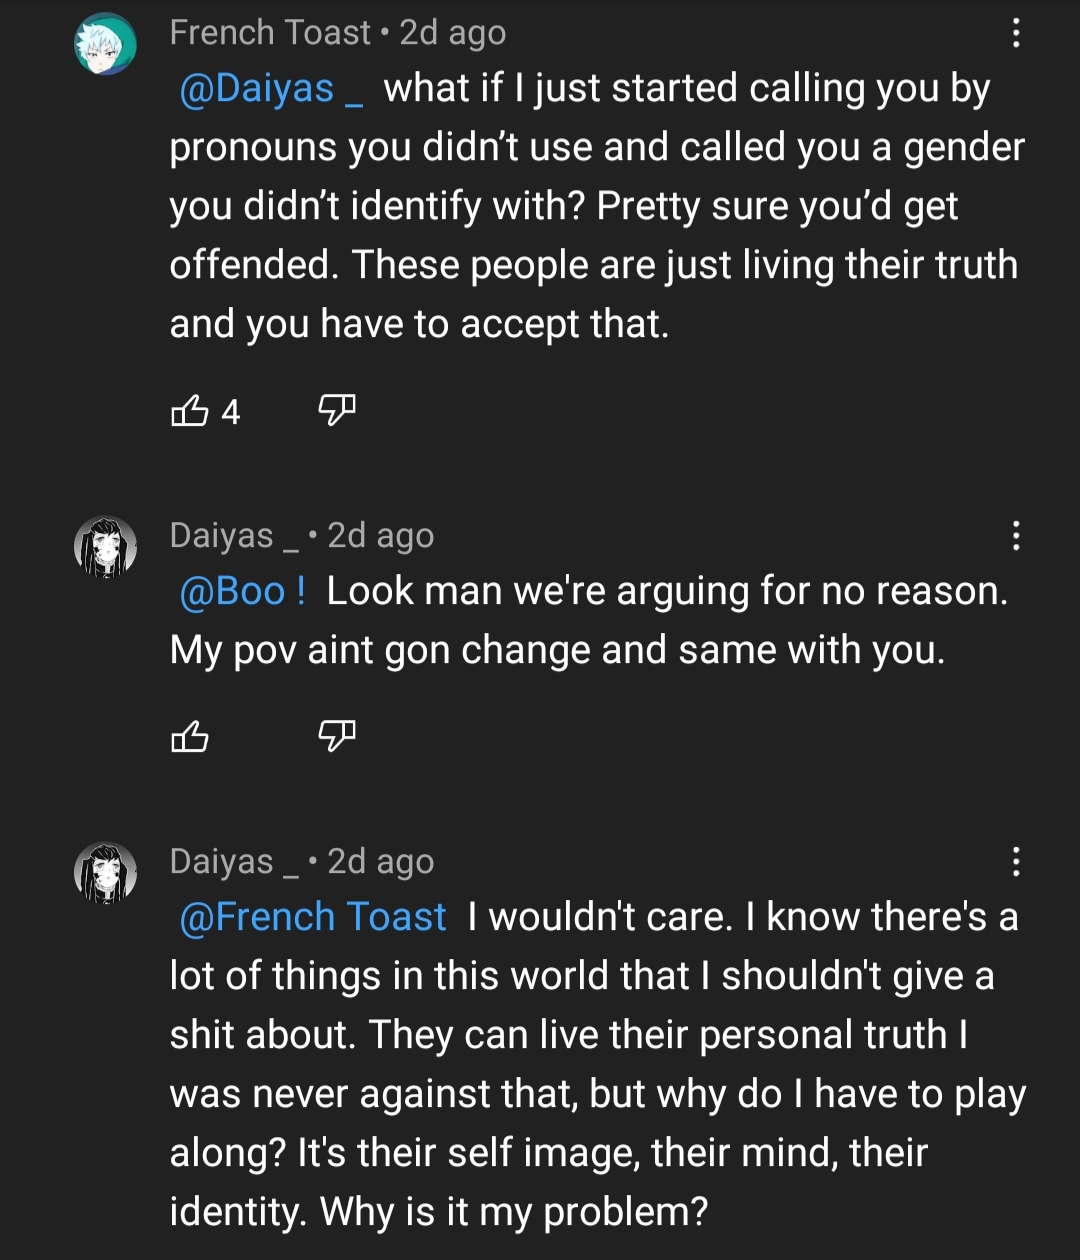The image size is (1080, 1260).
Task: Open the @Boo ! mention link
Action: [242, 591]
